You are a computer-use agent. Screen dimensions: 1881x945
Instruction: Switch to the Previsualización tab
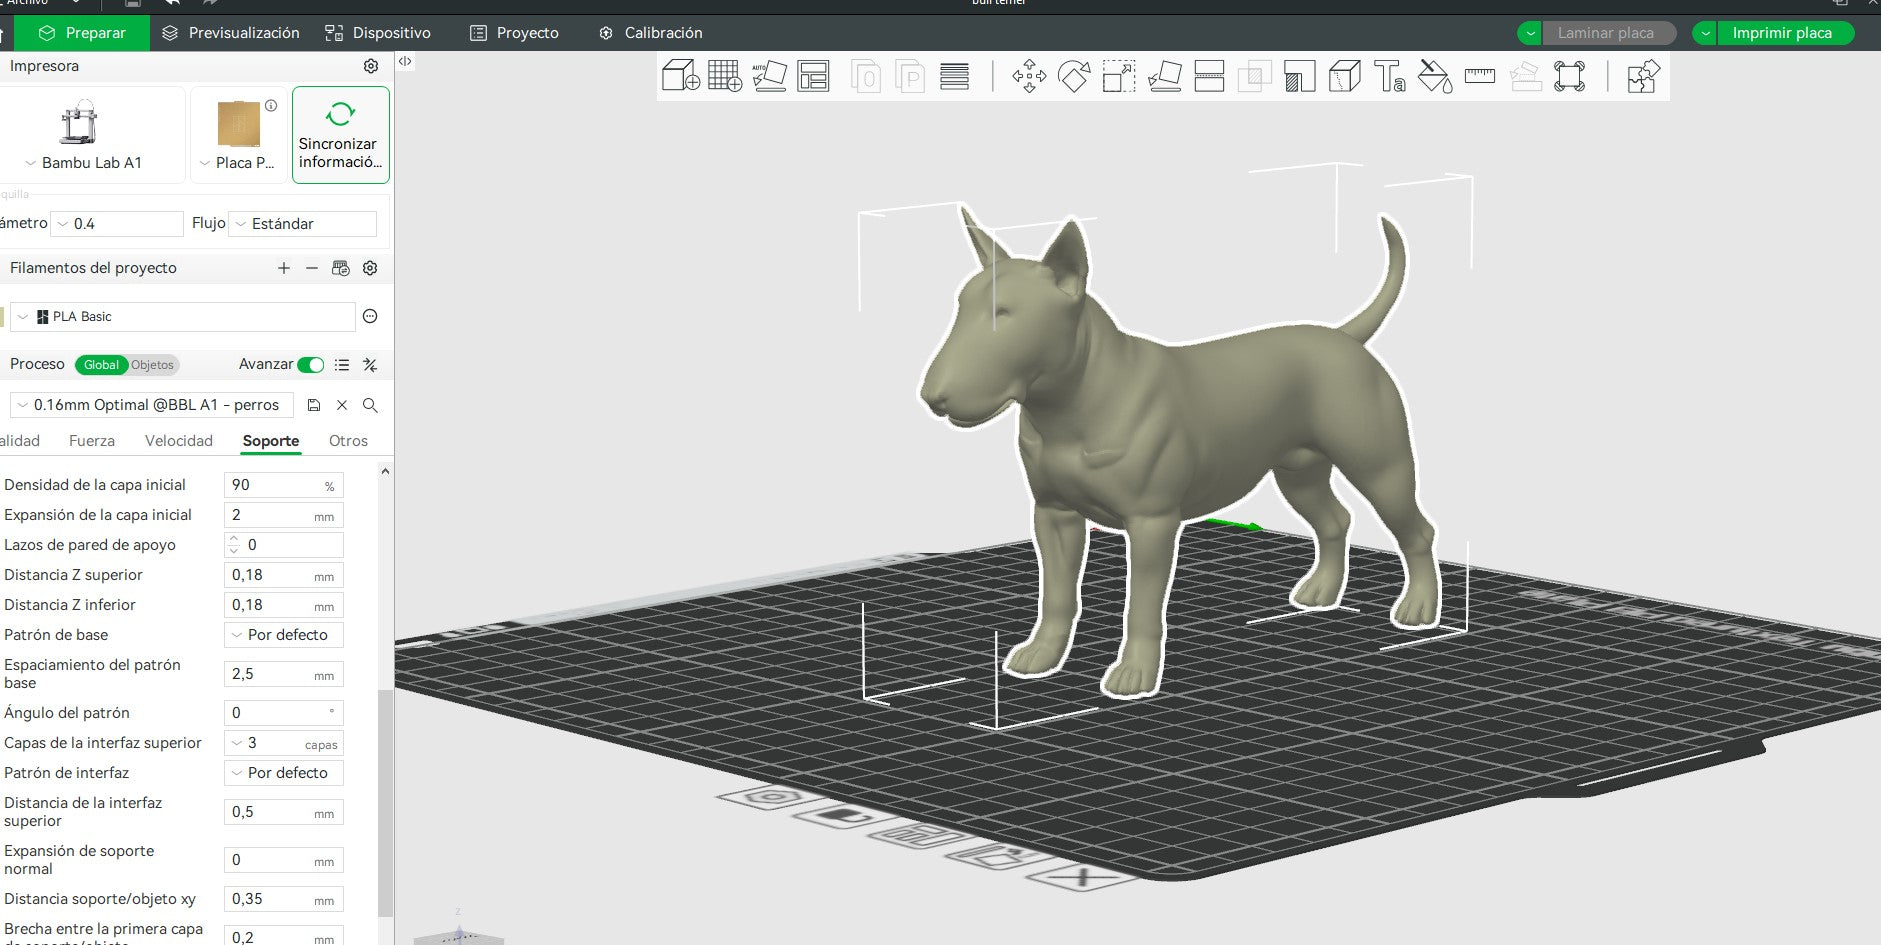(231, 33)
